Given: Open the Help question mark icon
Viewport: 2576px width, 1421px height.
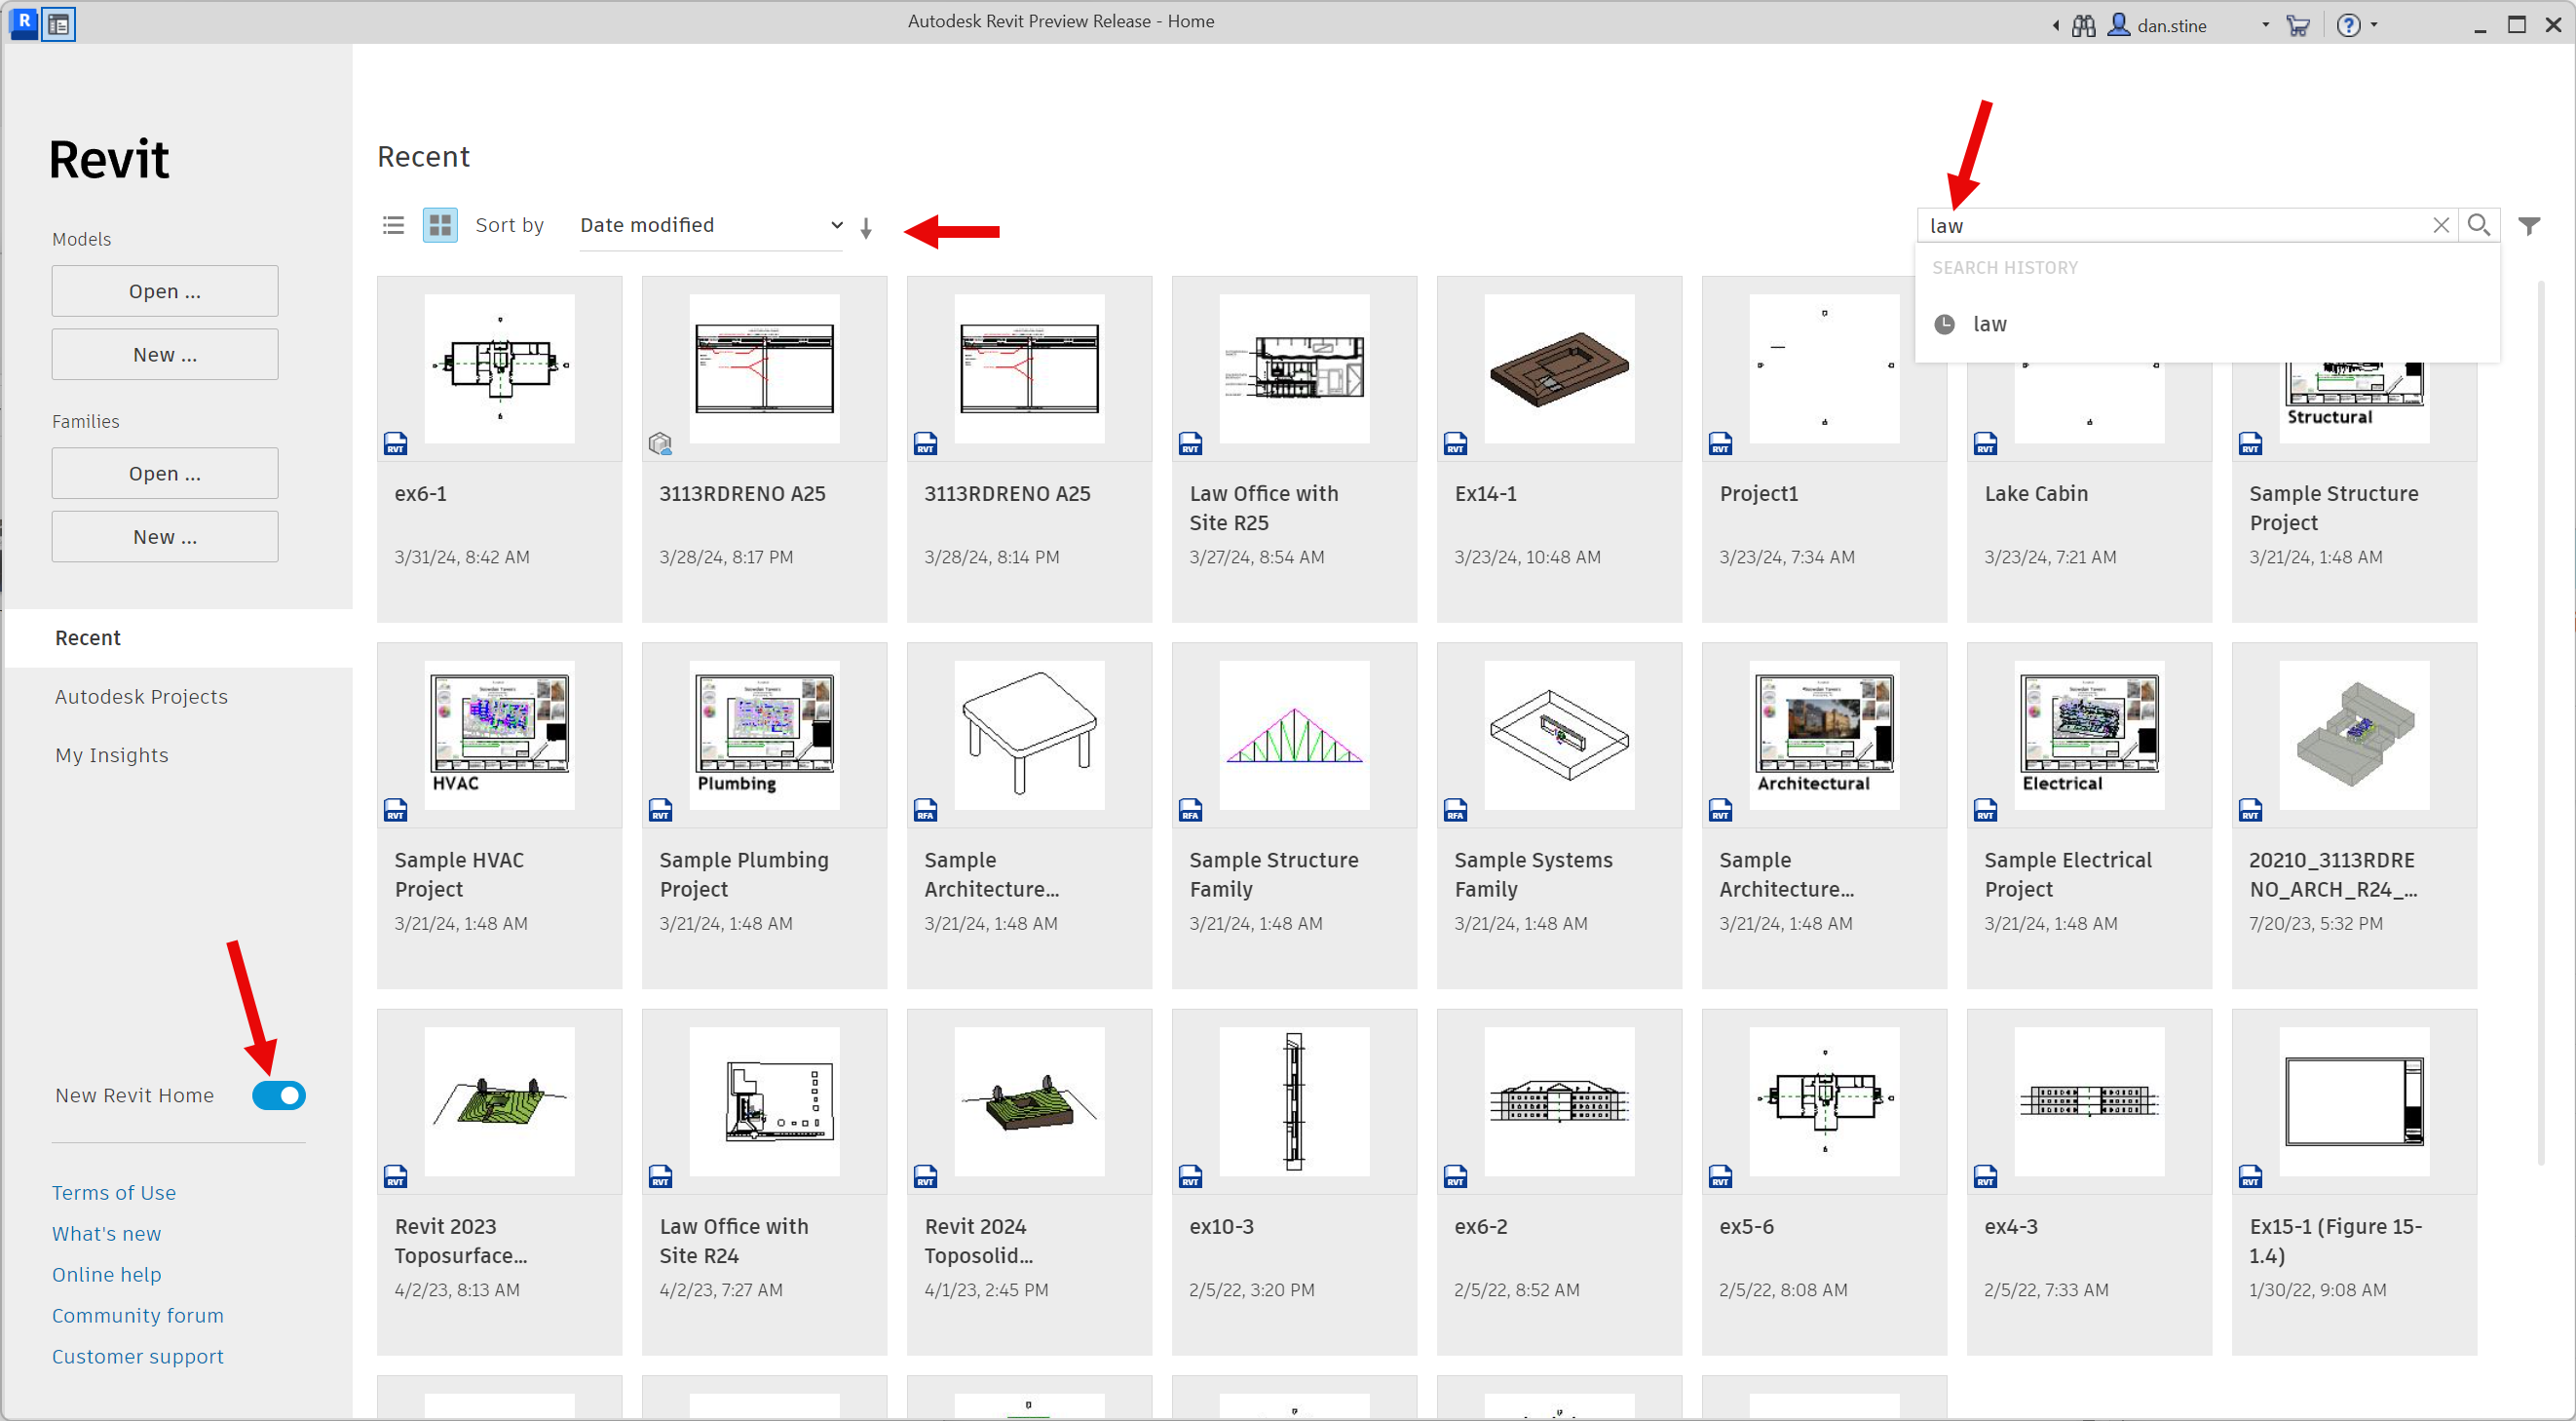Looking at the screenshot, I should pyautogui.click(x=2348, y=25).
